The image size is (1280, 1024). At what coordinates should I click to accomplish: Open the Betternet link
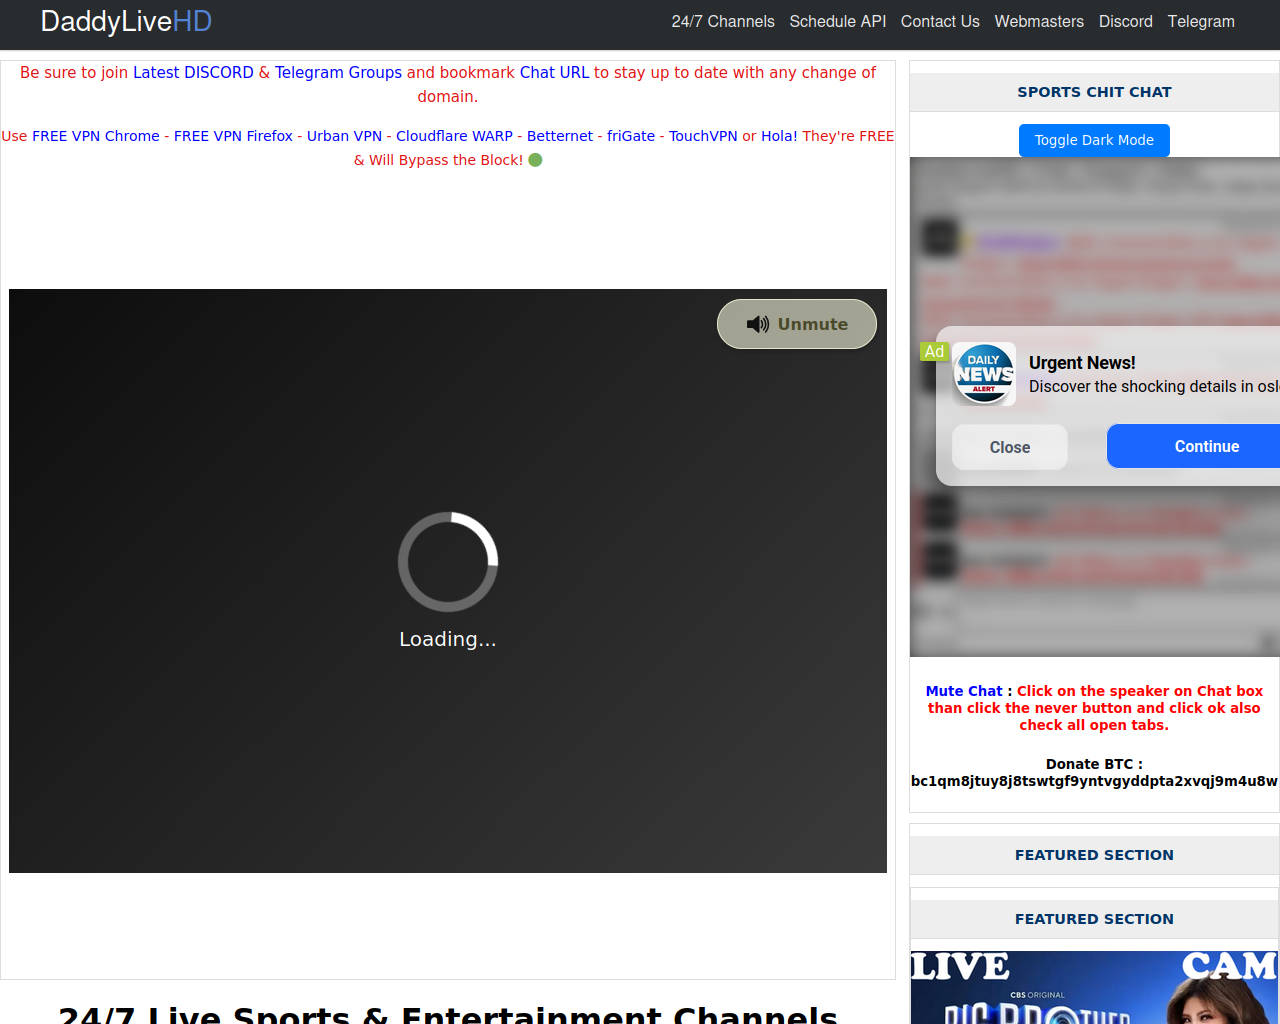click(560, 136)
